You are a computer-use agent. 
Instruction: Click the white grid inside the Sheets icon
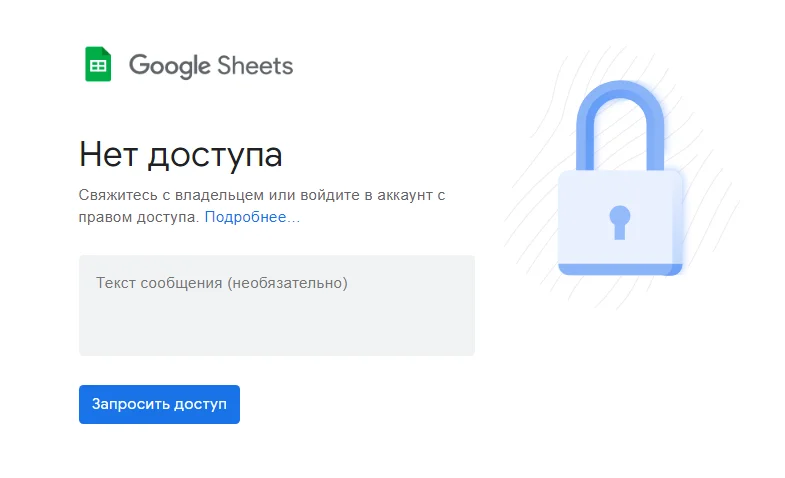[x=98, y=67]
